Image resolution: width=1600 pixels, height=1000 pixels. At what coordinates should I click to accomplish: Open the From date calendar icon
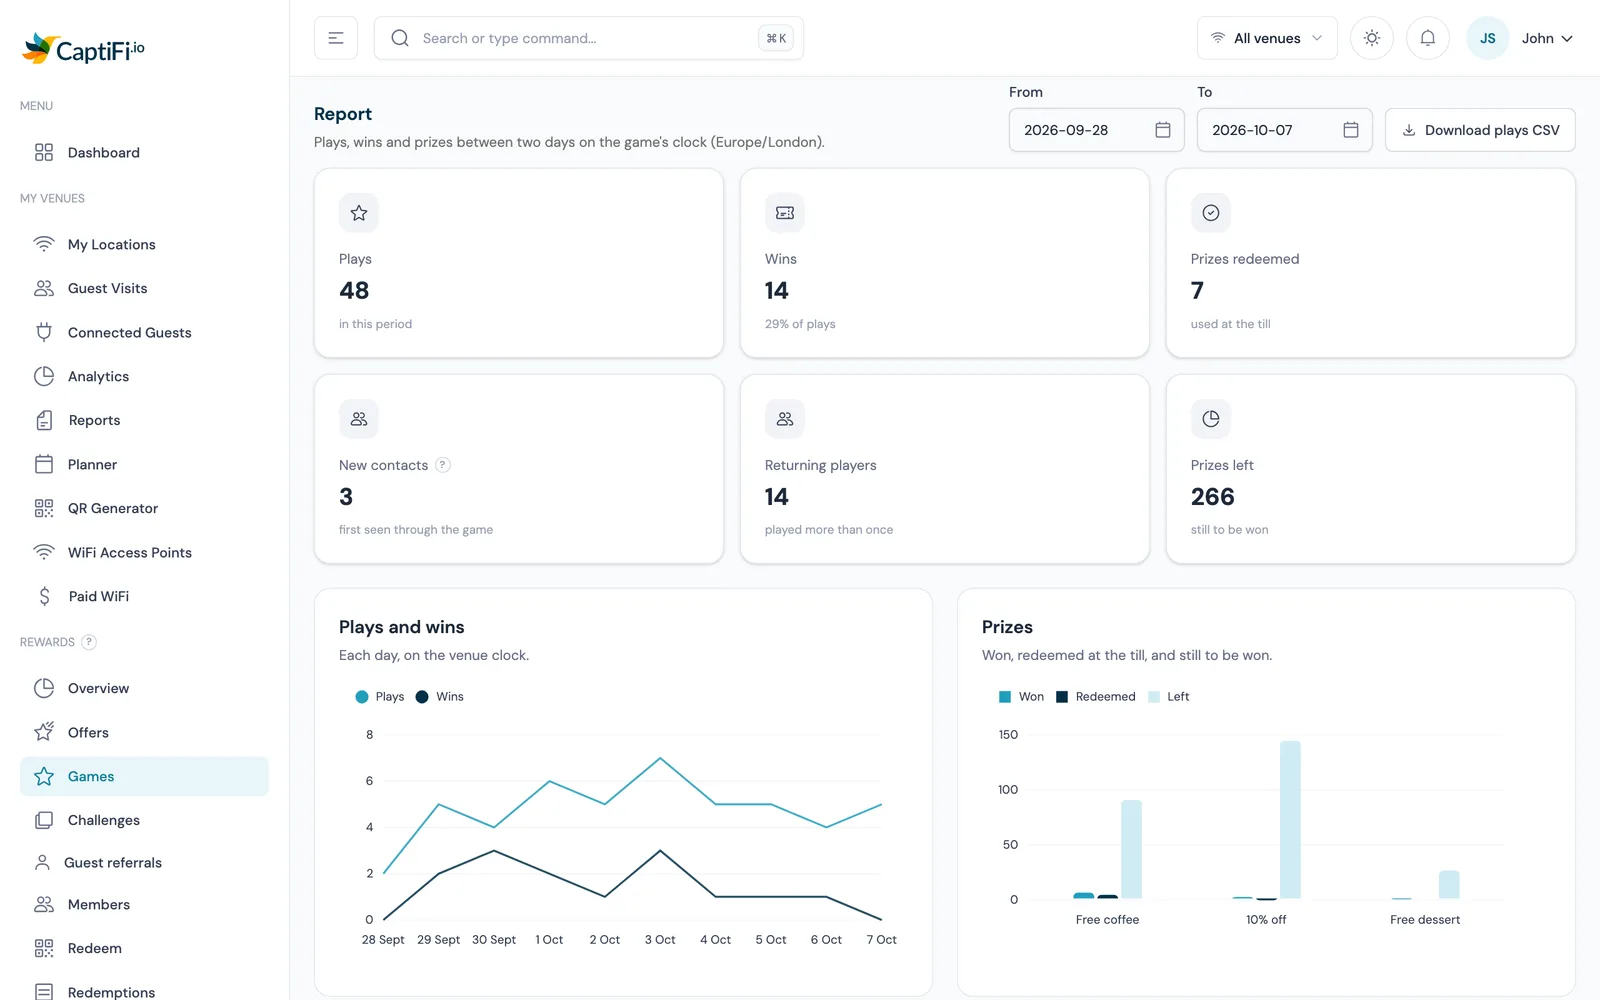coord(1163,130)
